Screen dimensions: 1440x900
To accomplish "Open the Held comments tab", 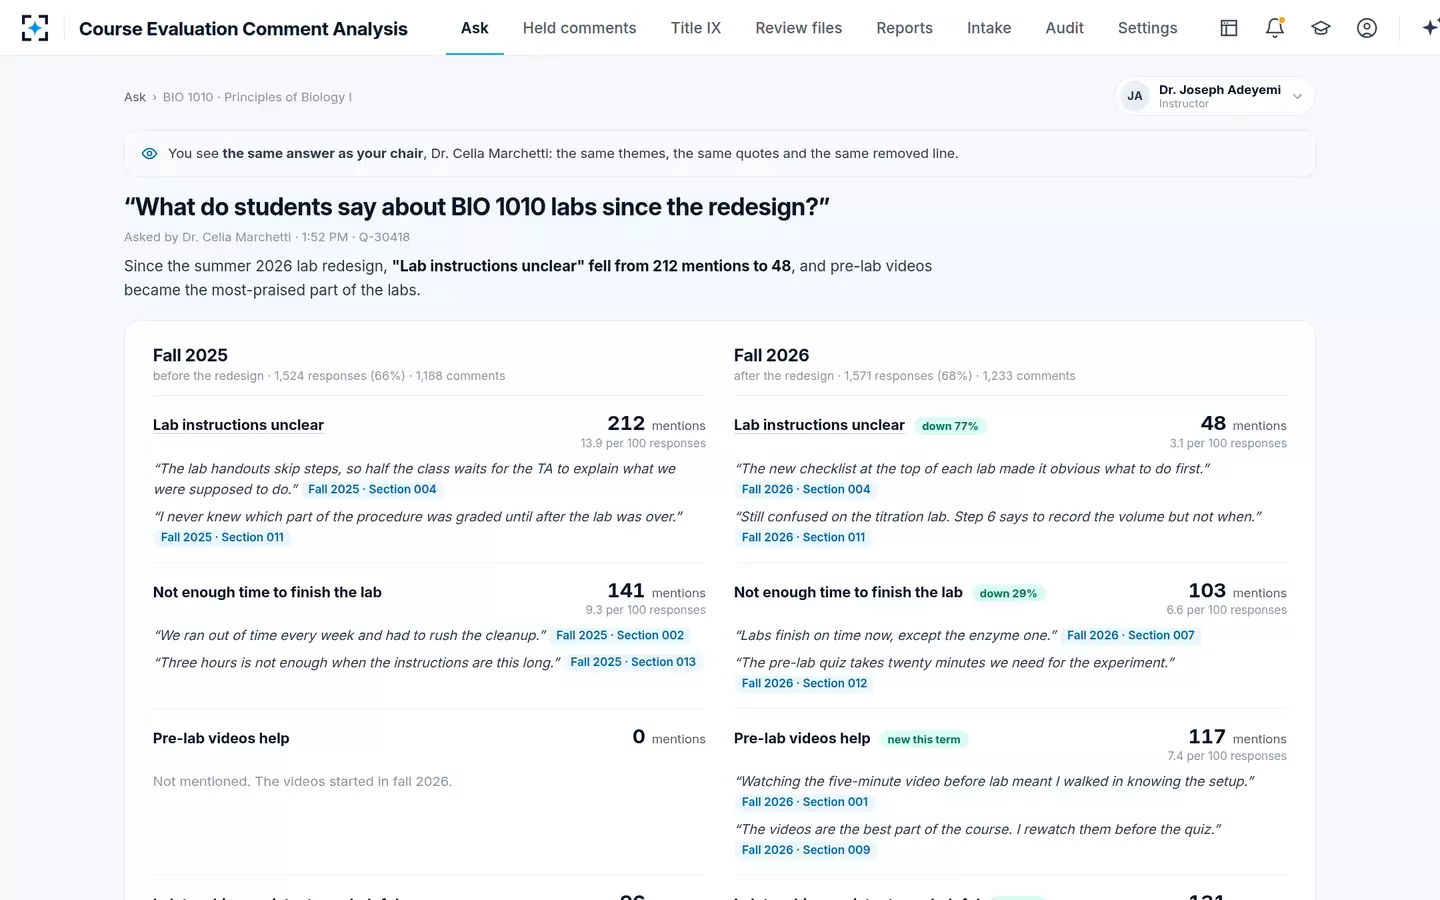I will (x=580, y=28).
